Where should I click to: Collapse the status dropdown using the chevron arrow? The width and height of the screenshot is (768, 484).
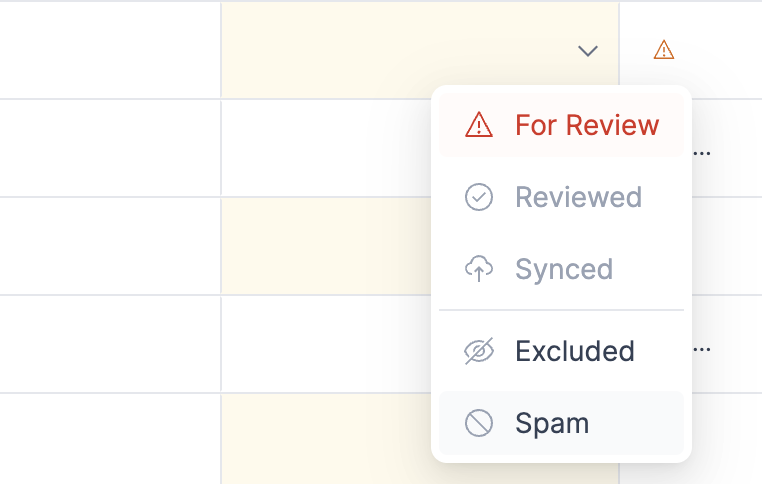[x=588, y=50]
